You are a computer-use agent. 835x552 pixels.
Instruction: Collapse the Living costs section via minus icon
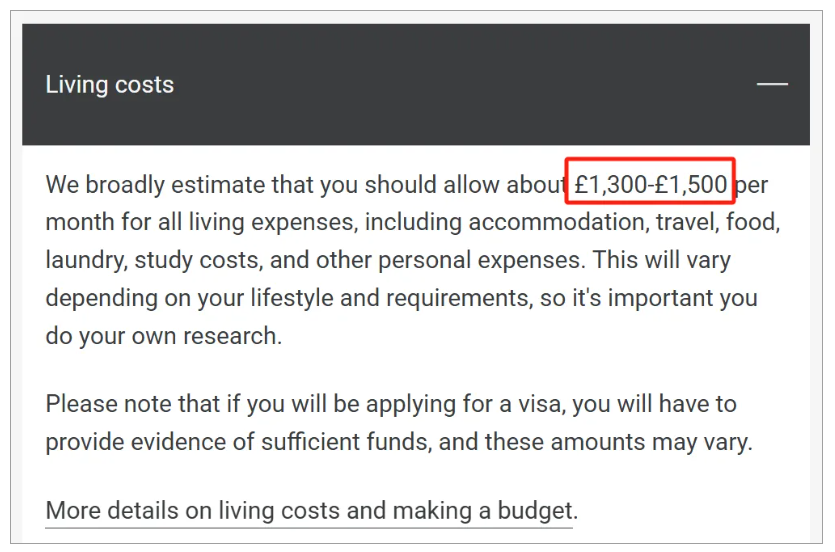point(771,84)
